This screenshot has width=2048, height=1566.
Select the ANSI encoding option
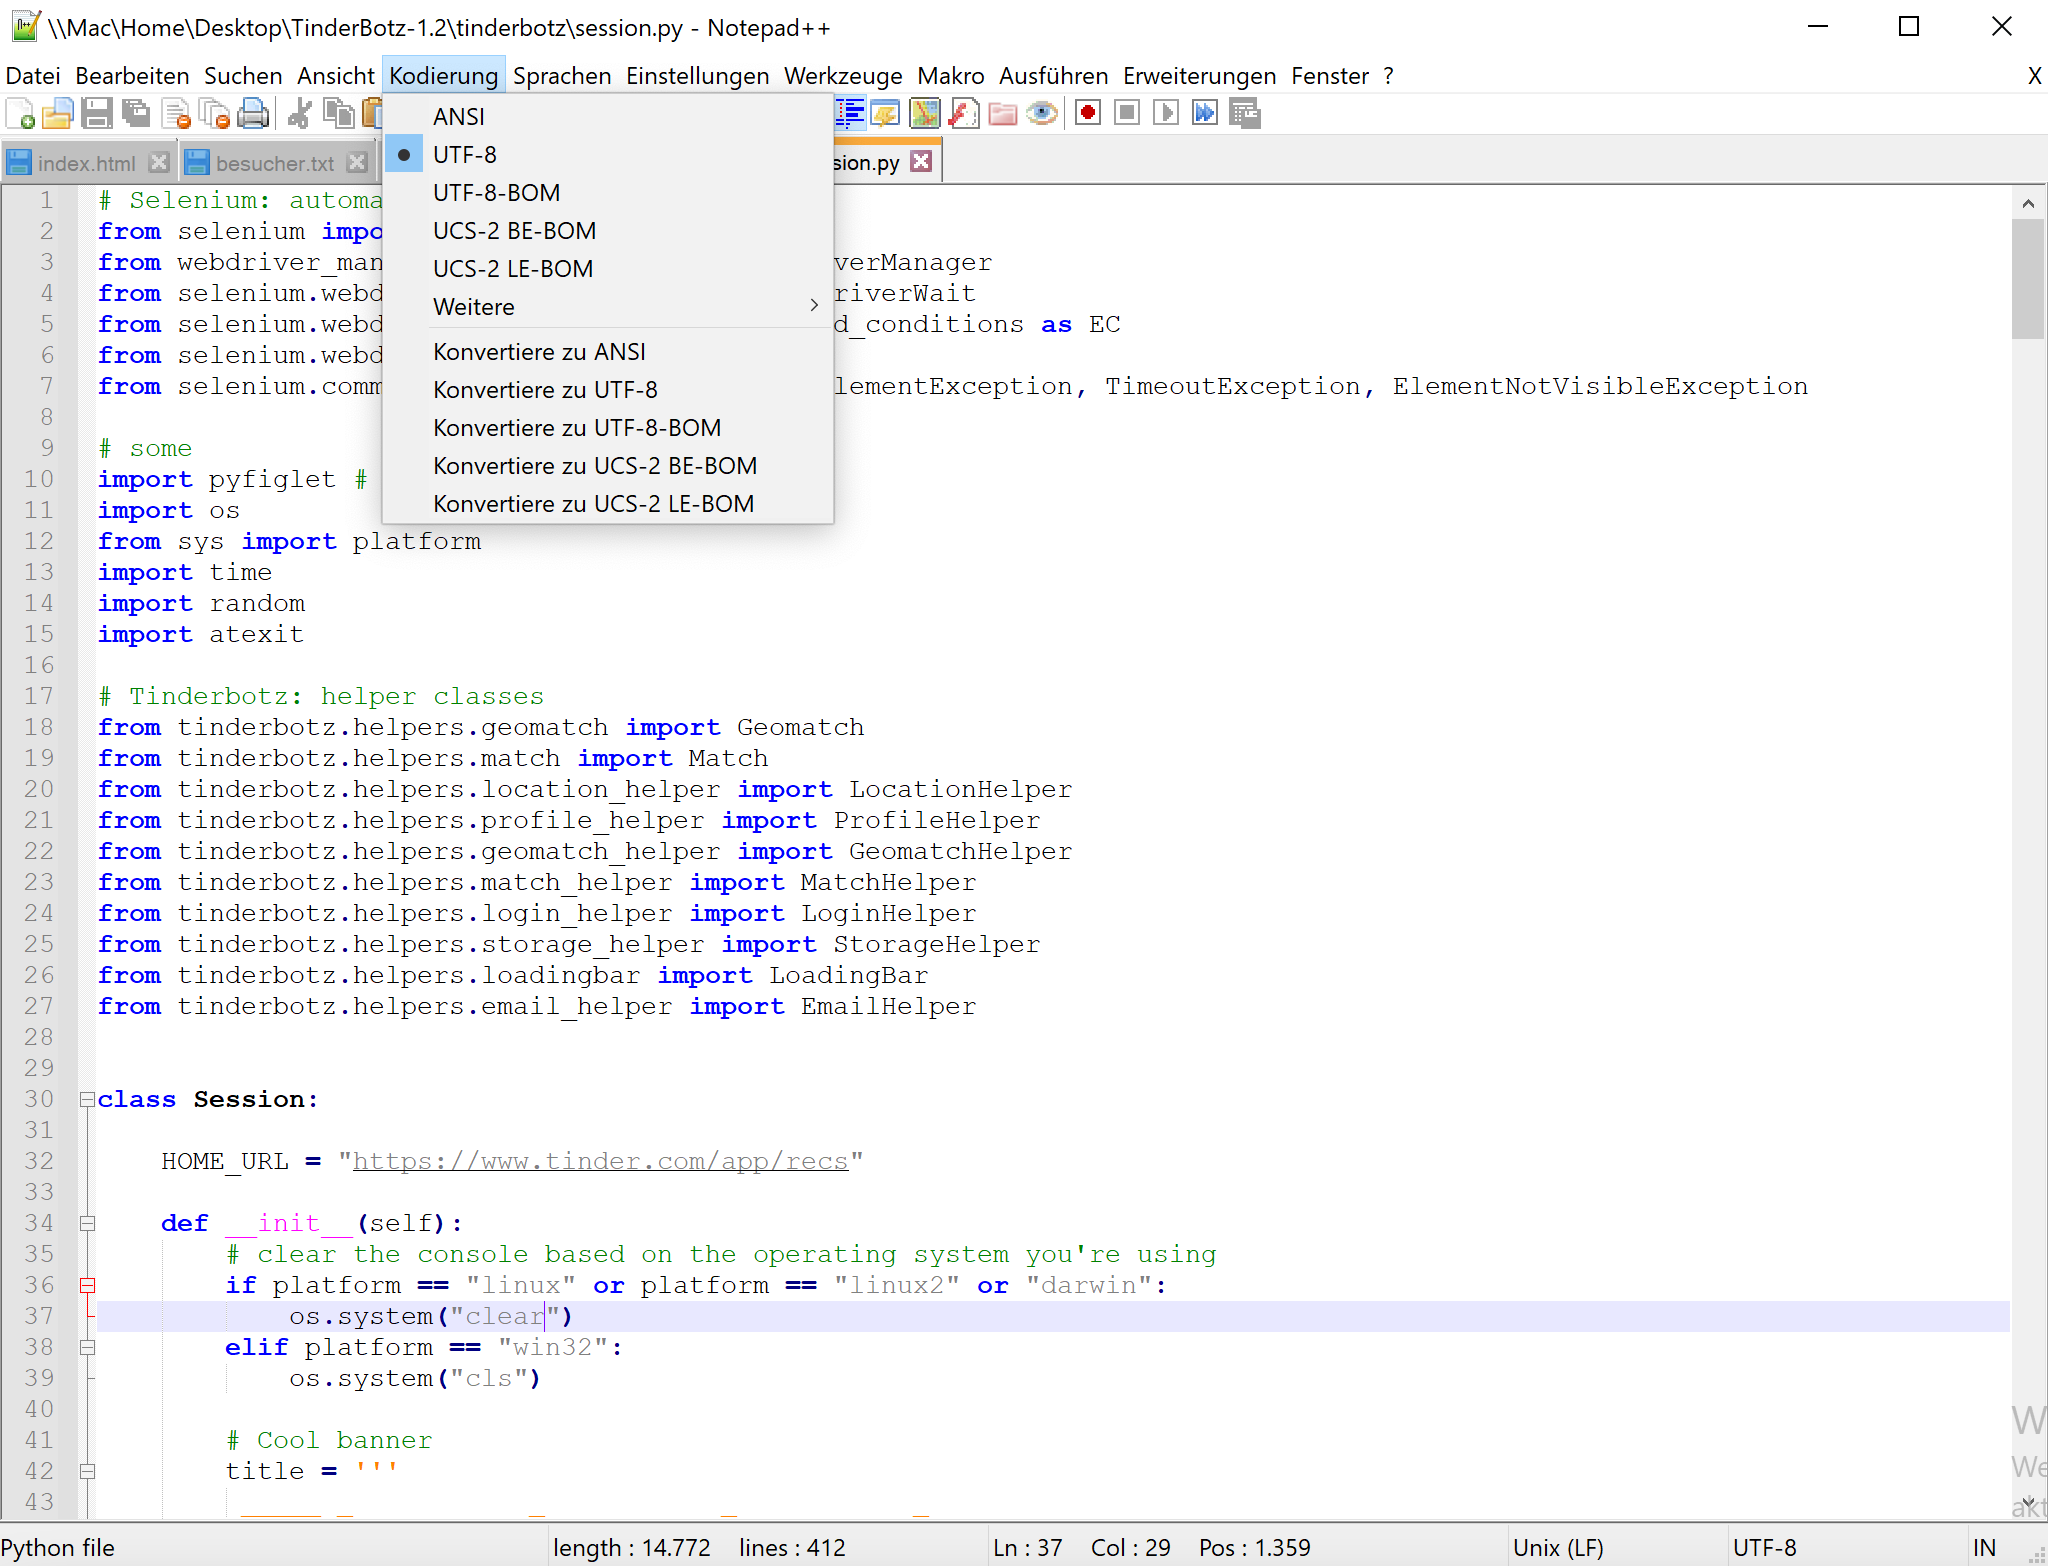tap(459, 117)
